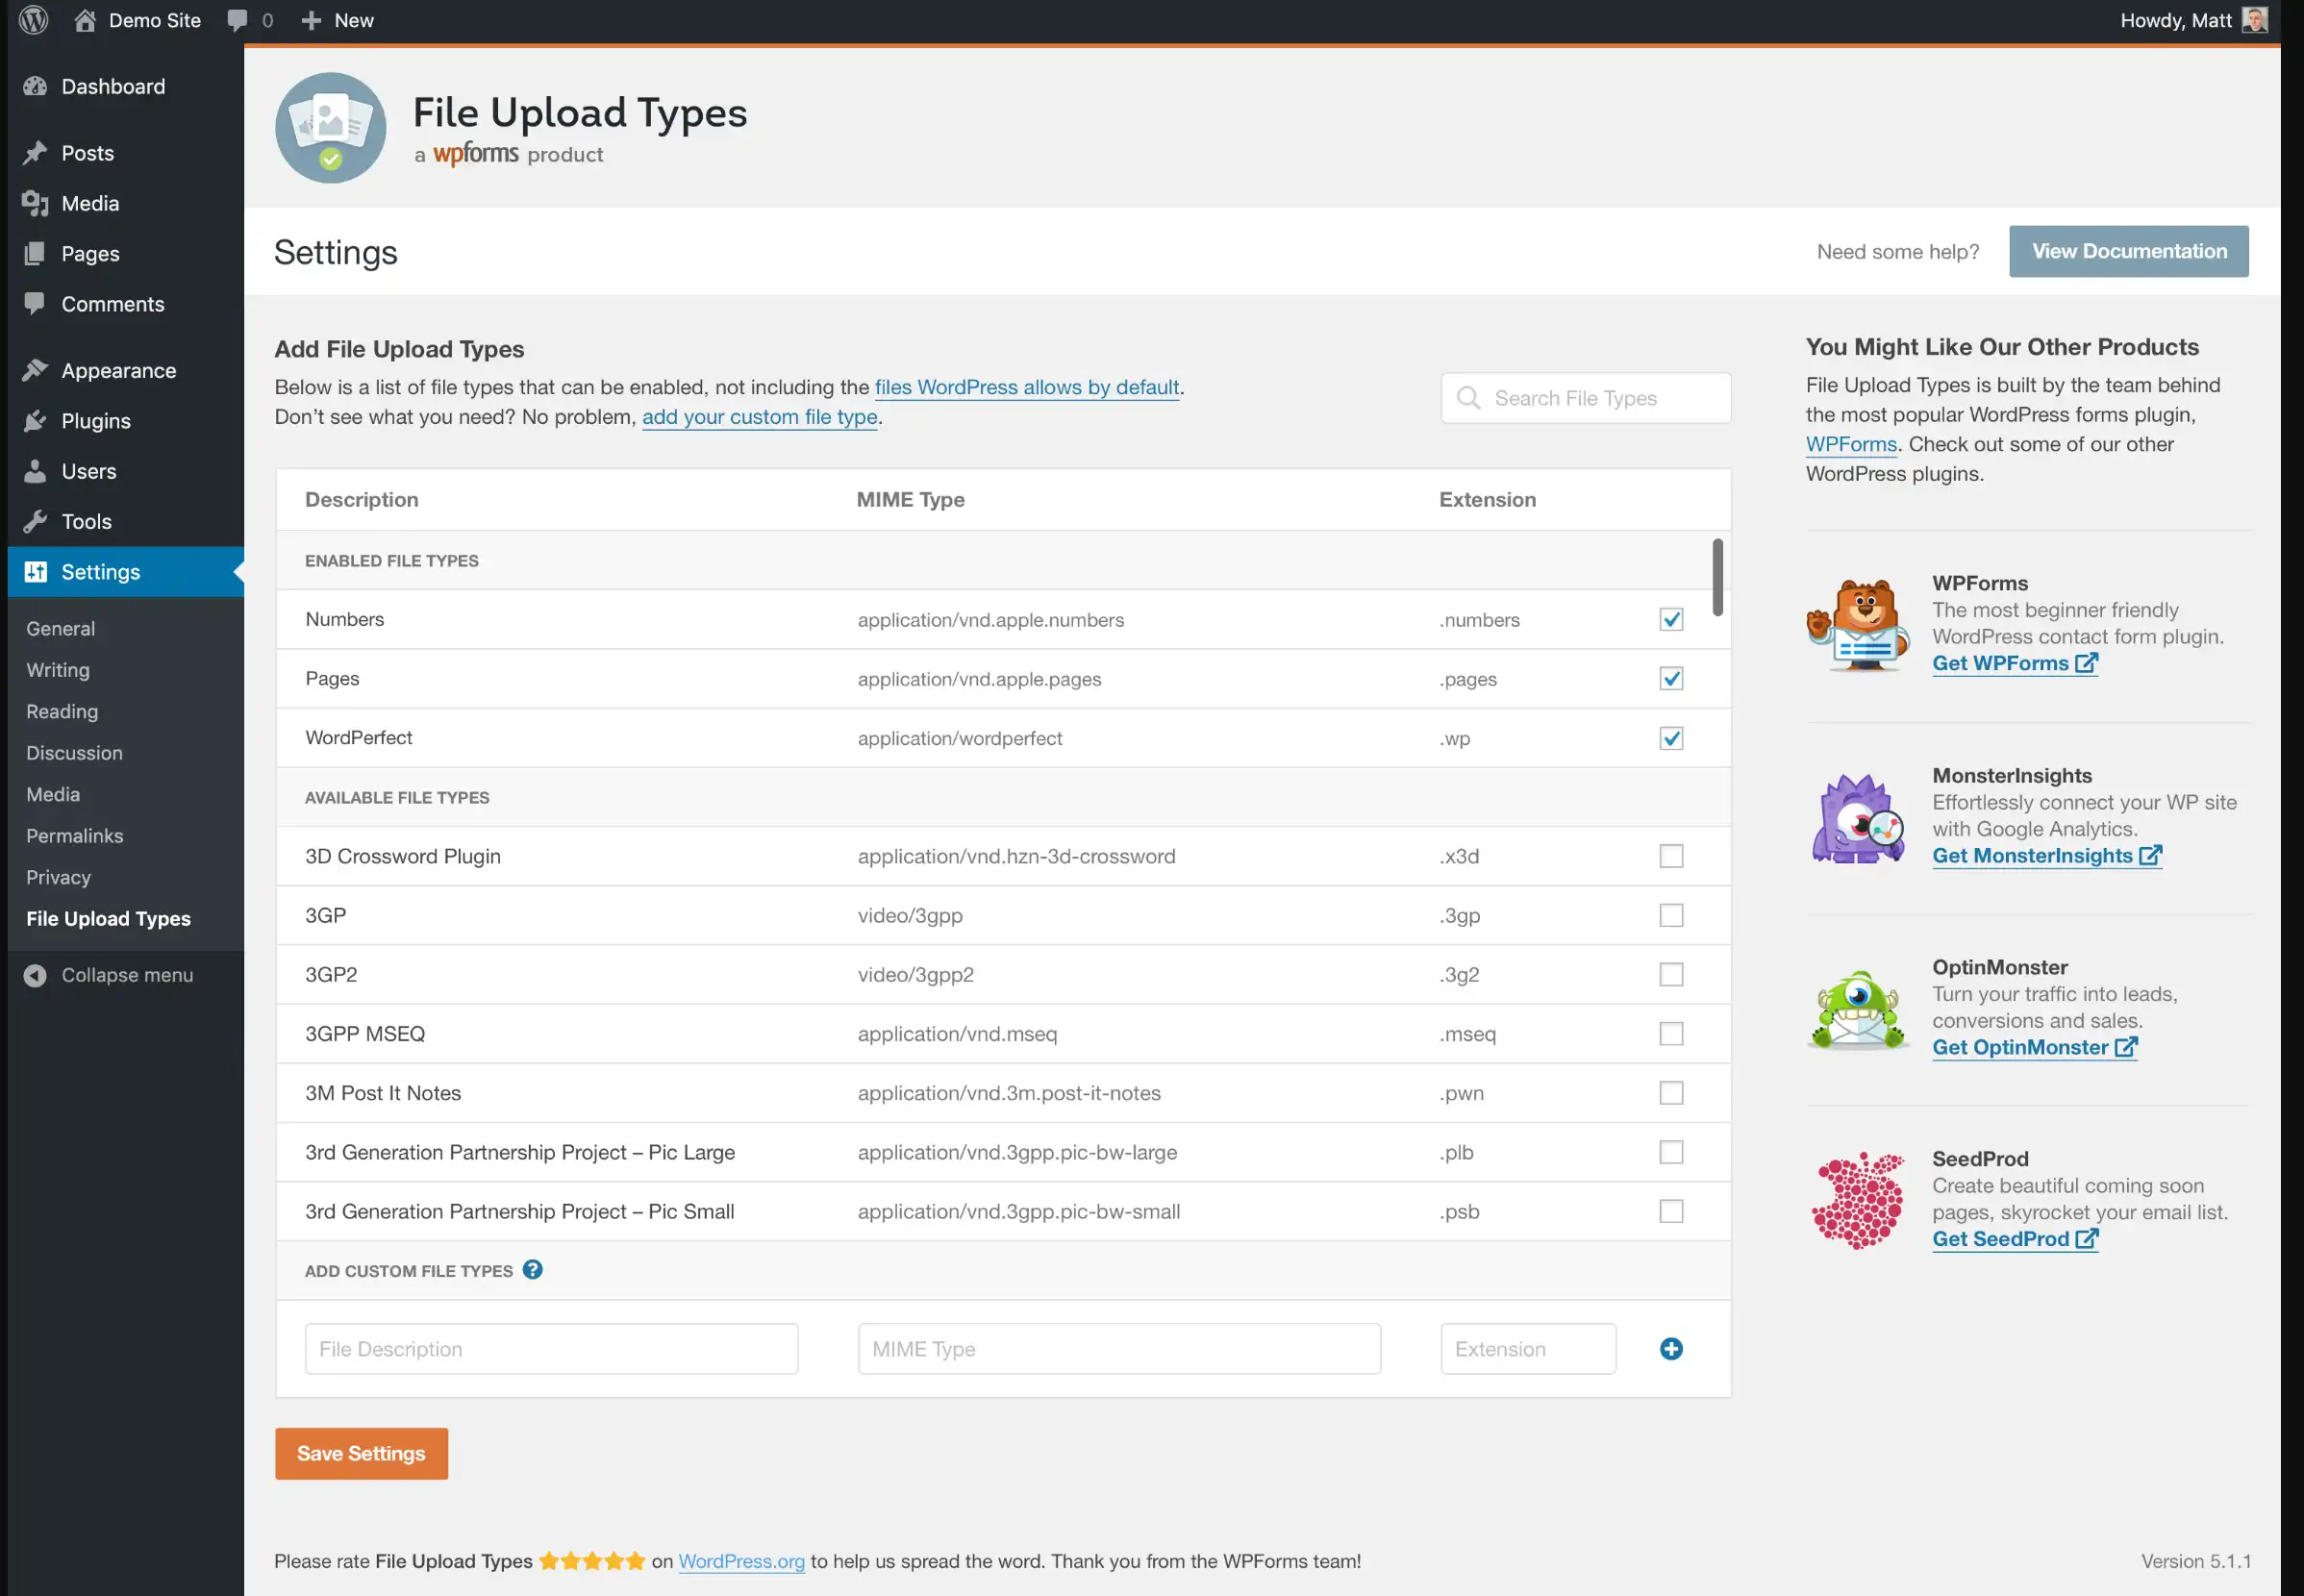2304x1596 pixels.
Task: Click the plus New icon in admin bar
Action: [x=311, y=20]
